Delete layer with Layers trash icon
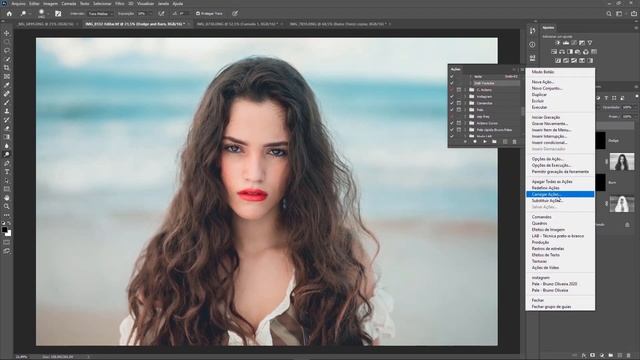Screen dimensions: 640x360 coord(629,356)
